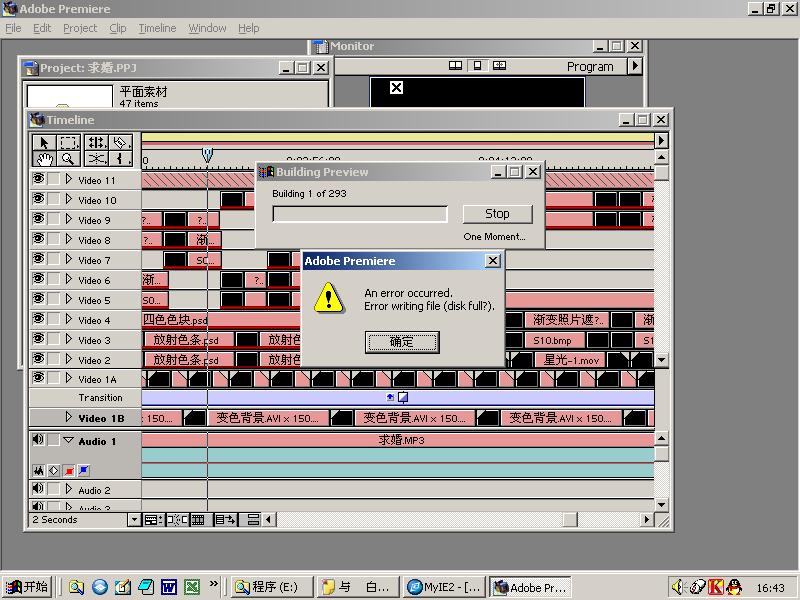Hide Video 7 track with eye icon
Image resolution: width=800 pixels, height=600 pixels.
(x=38, y=258)
